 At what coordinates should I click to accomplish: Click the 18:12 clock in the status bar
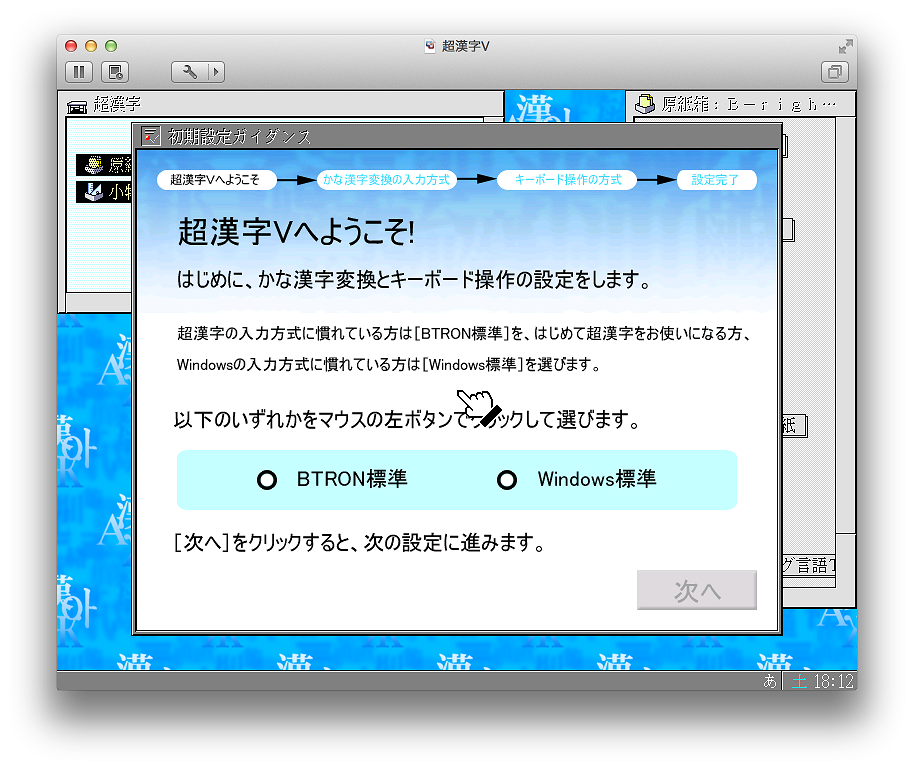[x=833, y=682]
